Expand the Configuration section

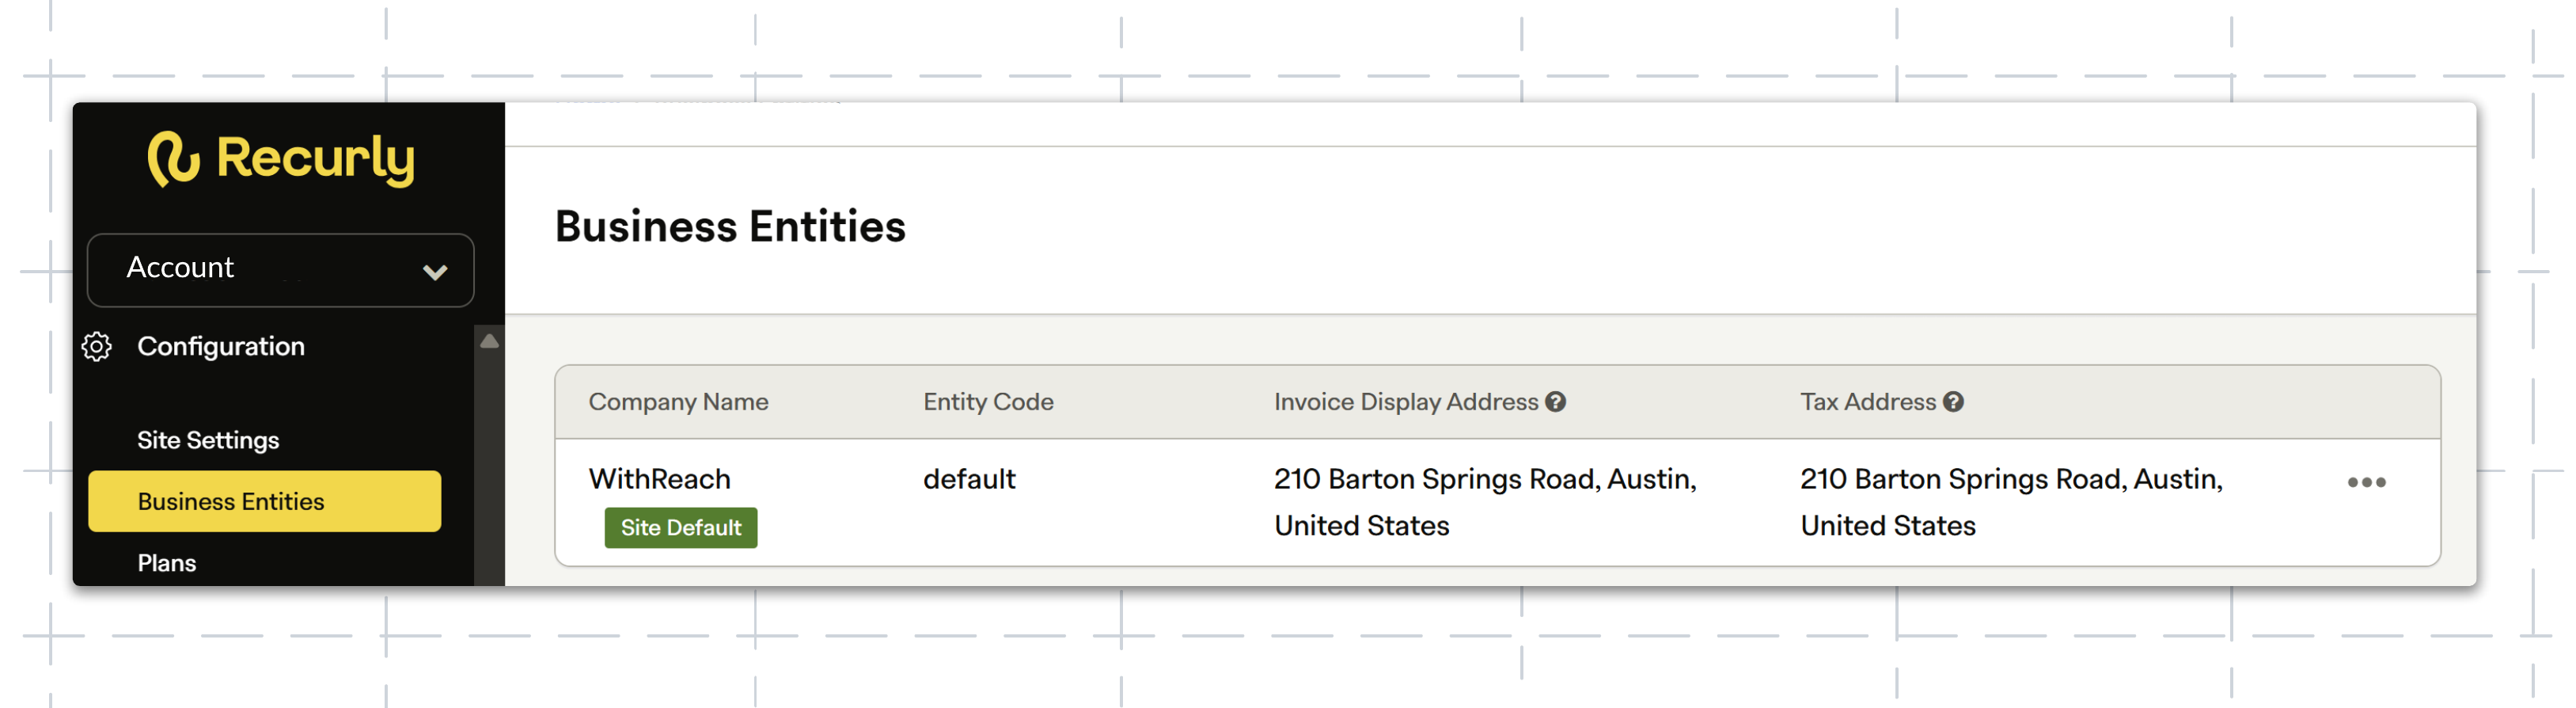pos(221,347)
